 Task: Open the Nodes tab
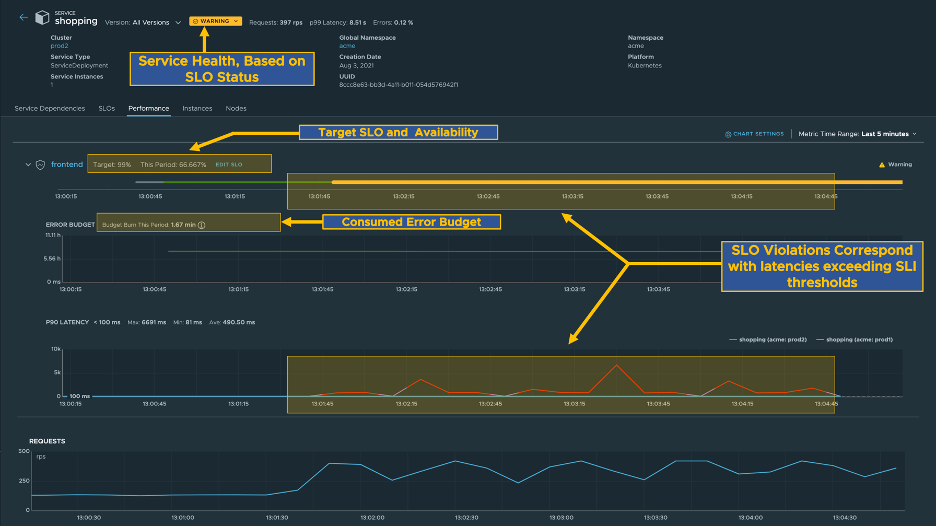click(x=236, y=108)
